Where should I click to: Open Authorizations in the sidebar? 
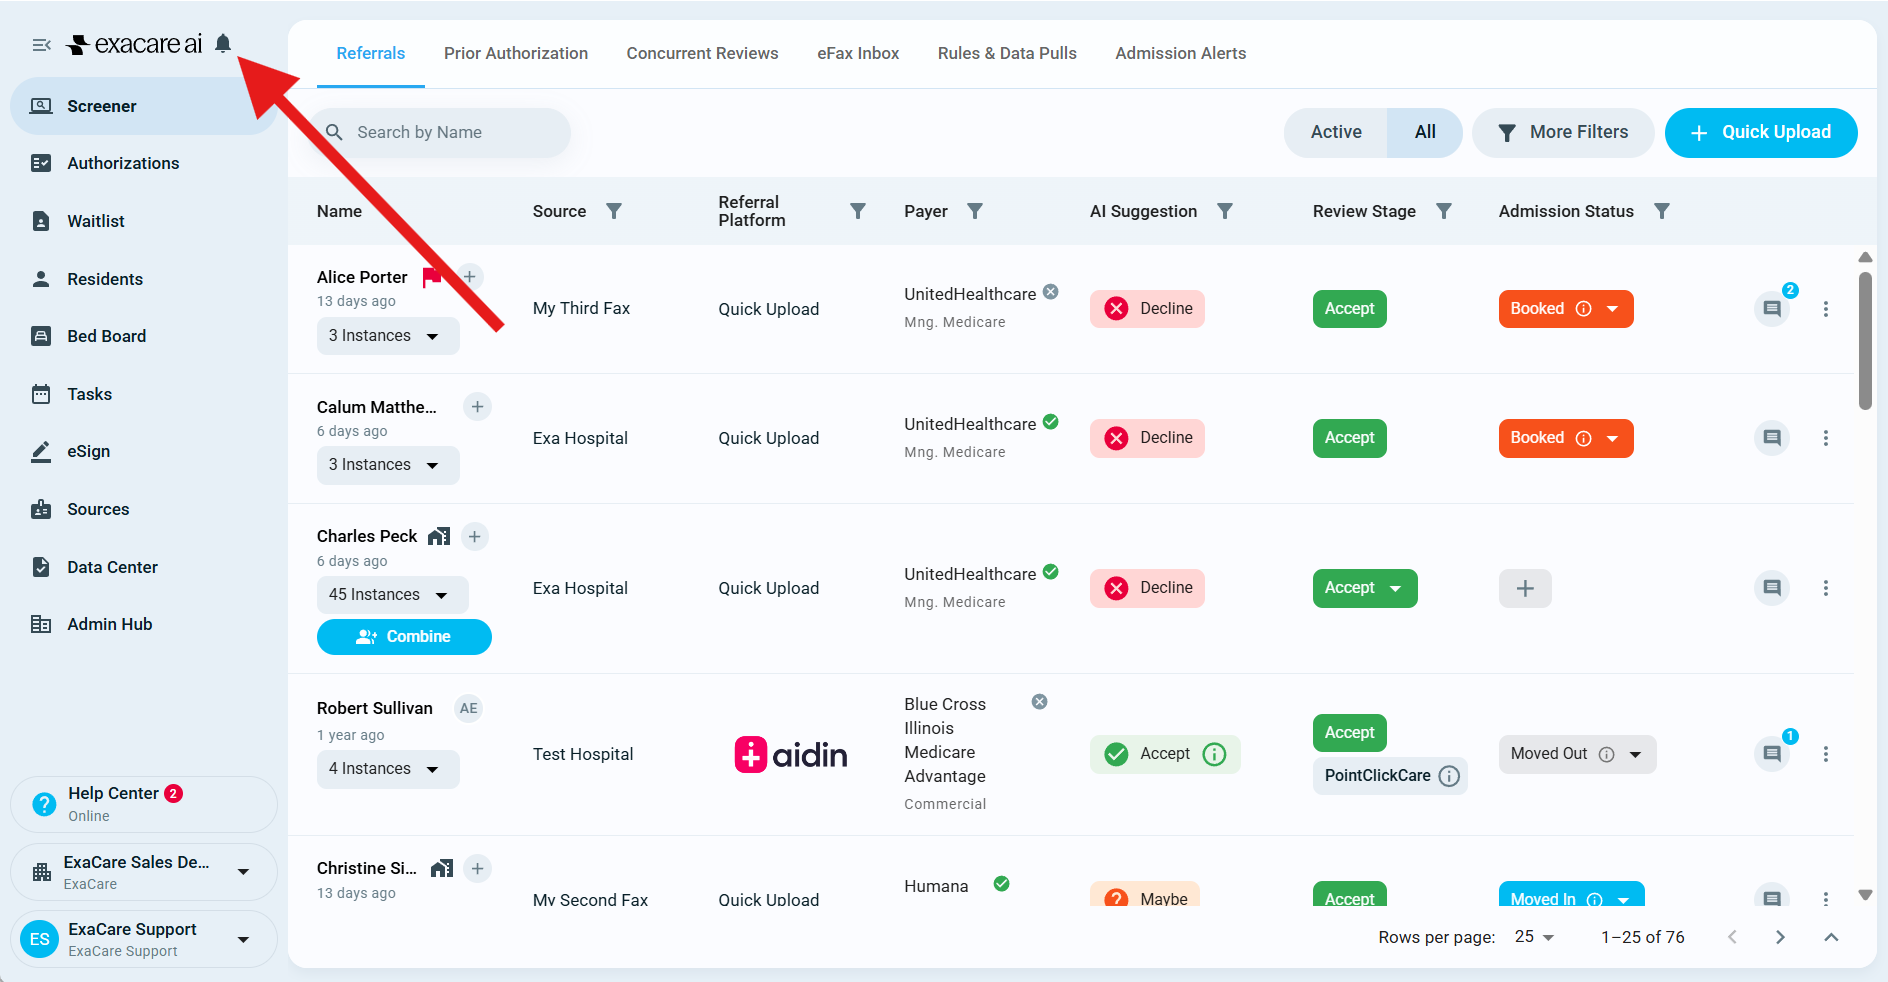(144, 163)
